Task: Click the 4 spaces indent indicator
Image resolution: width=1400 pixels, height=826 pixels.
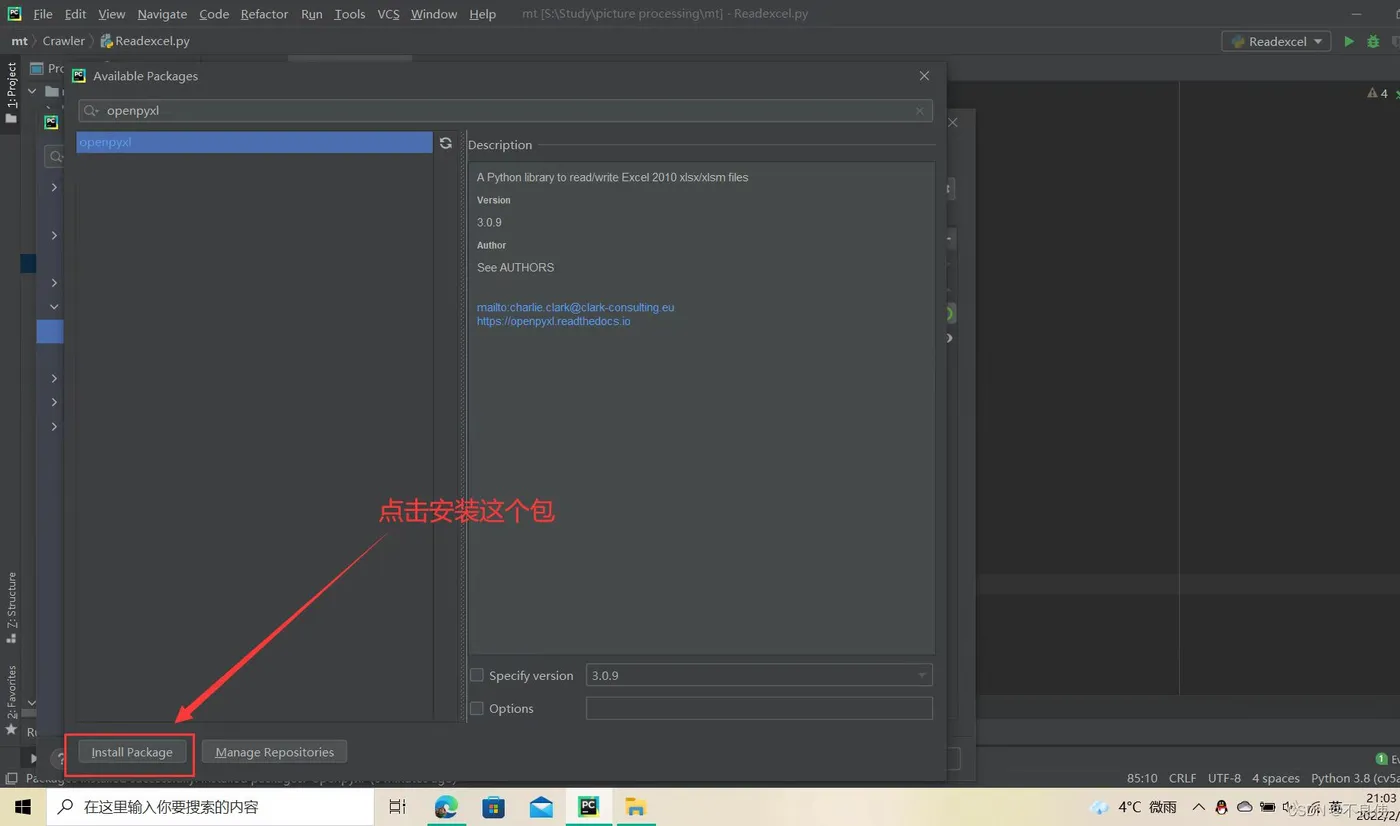Action: tap(1276, 778)
